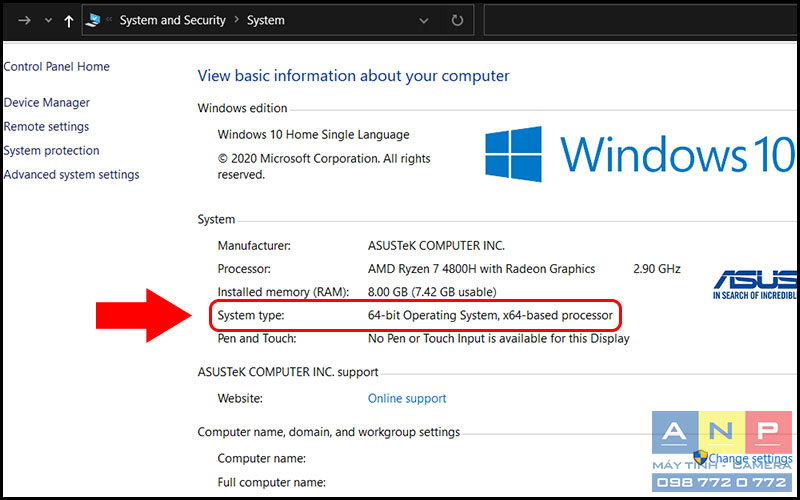This screenshot has width=800, height=500.
Task: Click the Change settings shield icon
Action: click(701, 457)
